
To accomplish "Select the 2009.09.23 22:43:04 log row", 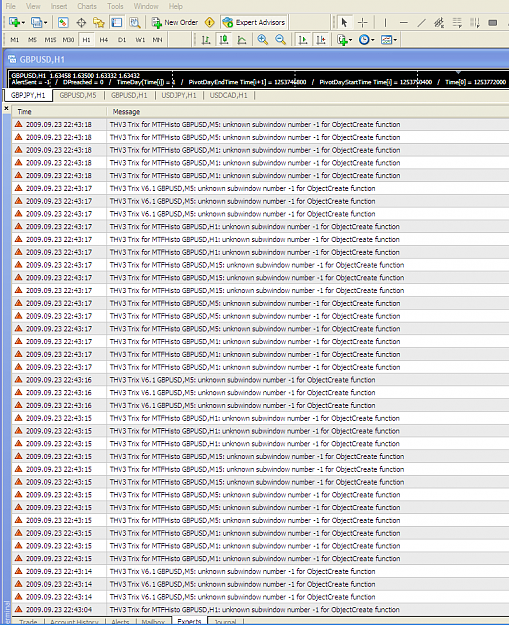I will point(260,609).
